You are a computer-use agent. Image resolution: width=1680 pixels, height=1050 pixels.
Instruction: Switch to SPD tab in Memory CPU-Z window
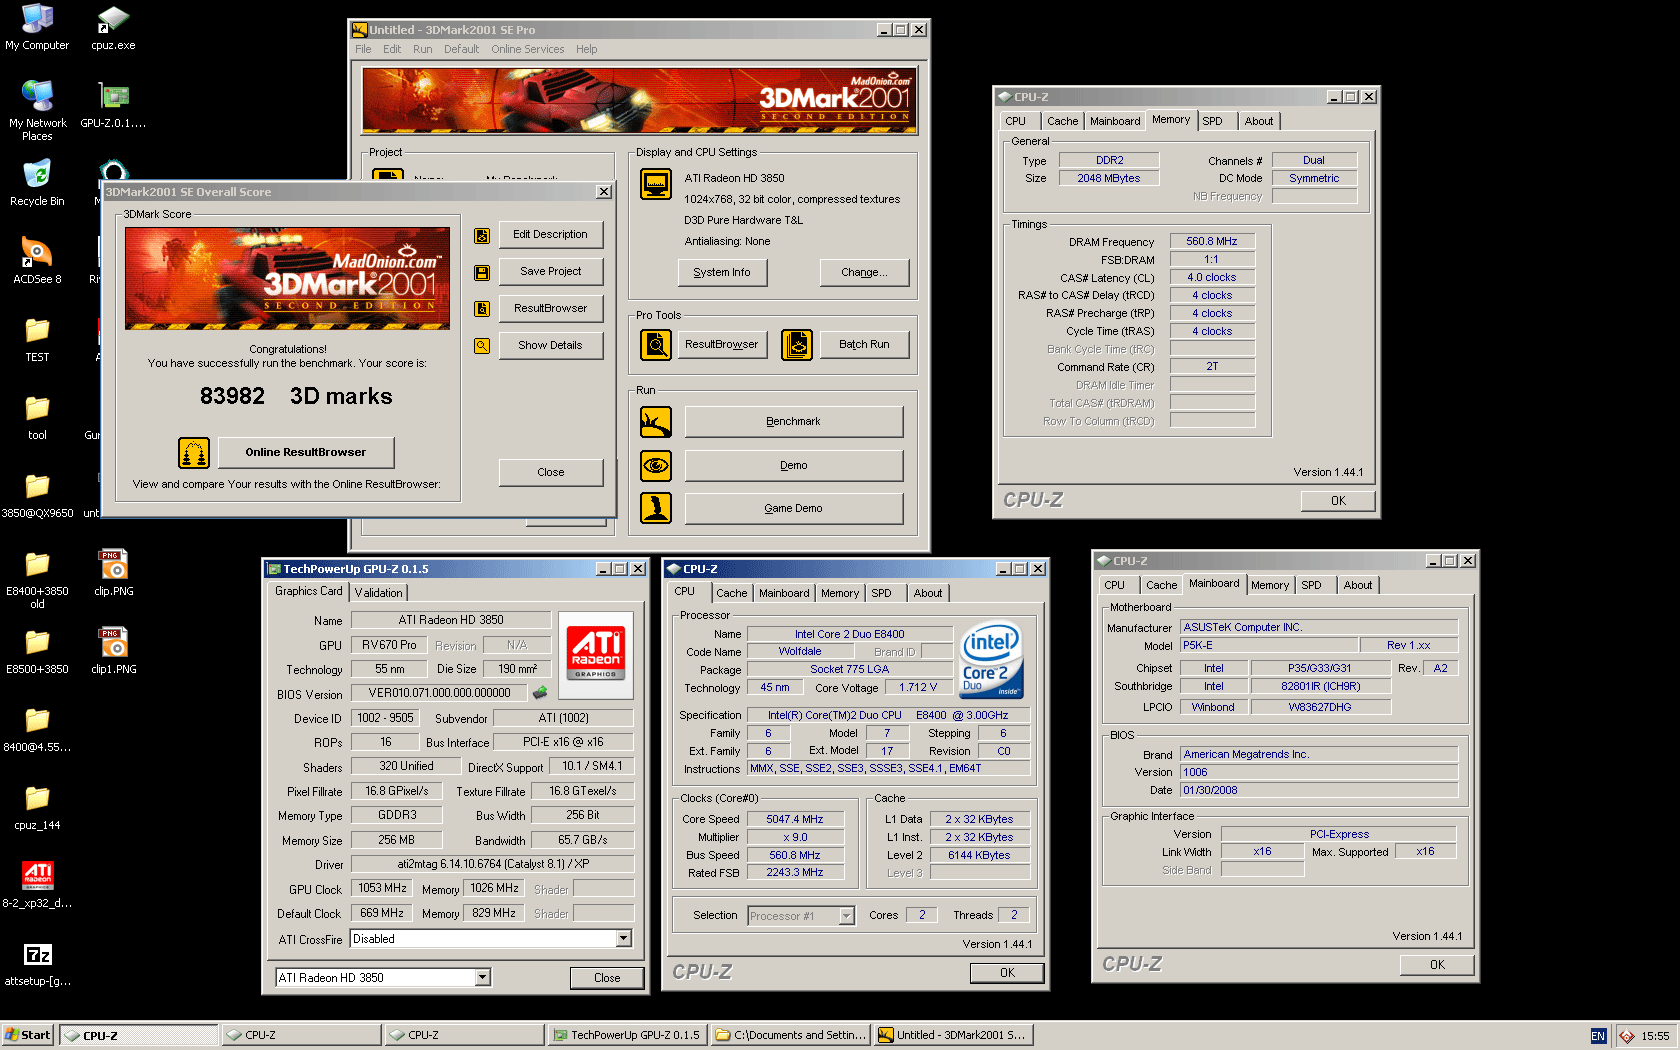coord(1213,121)
